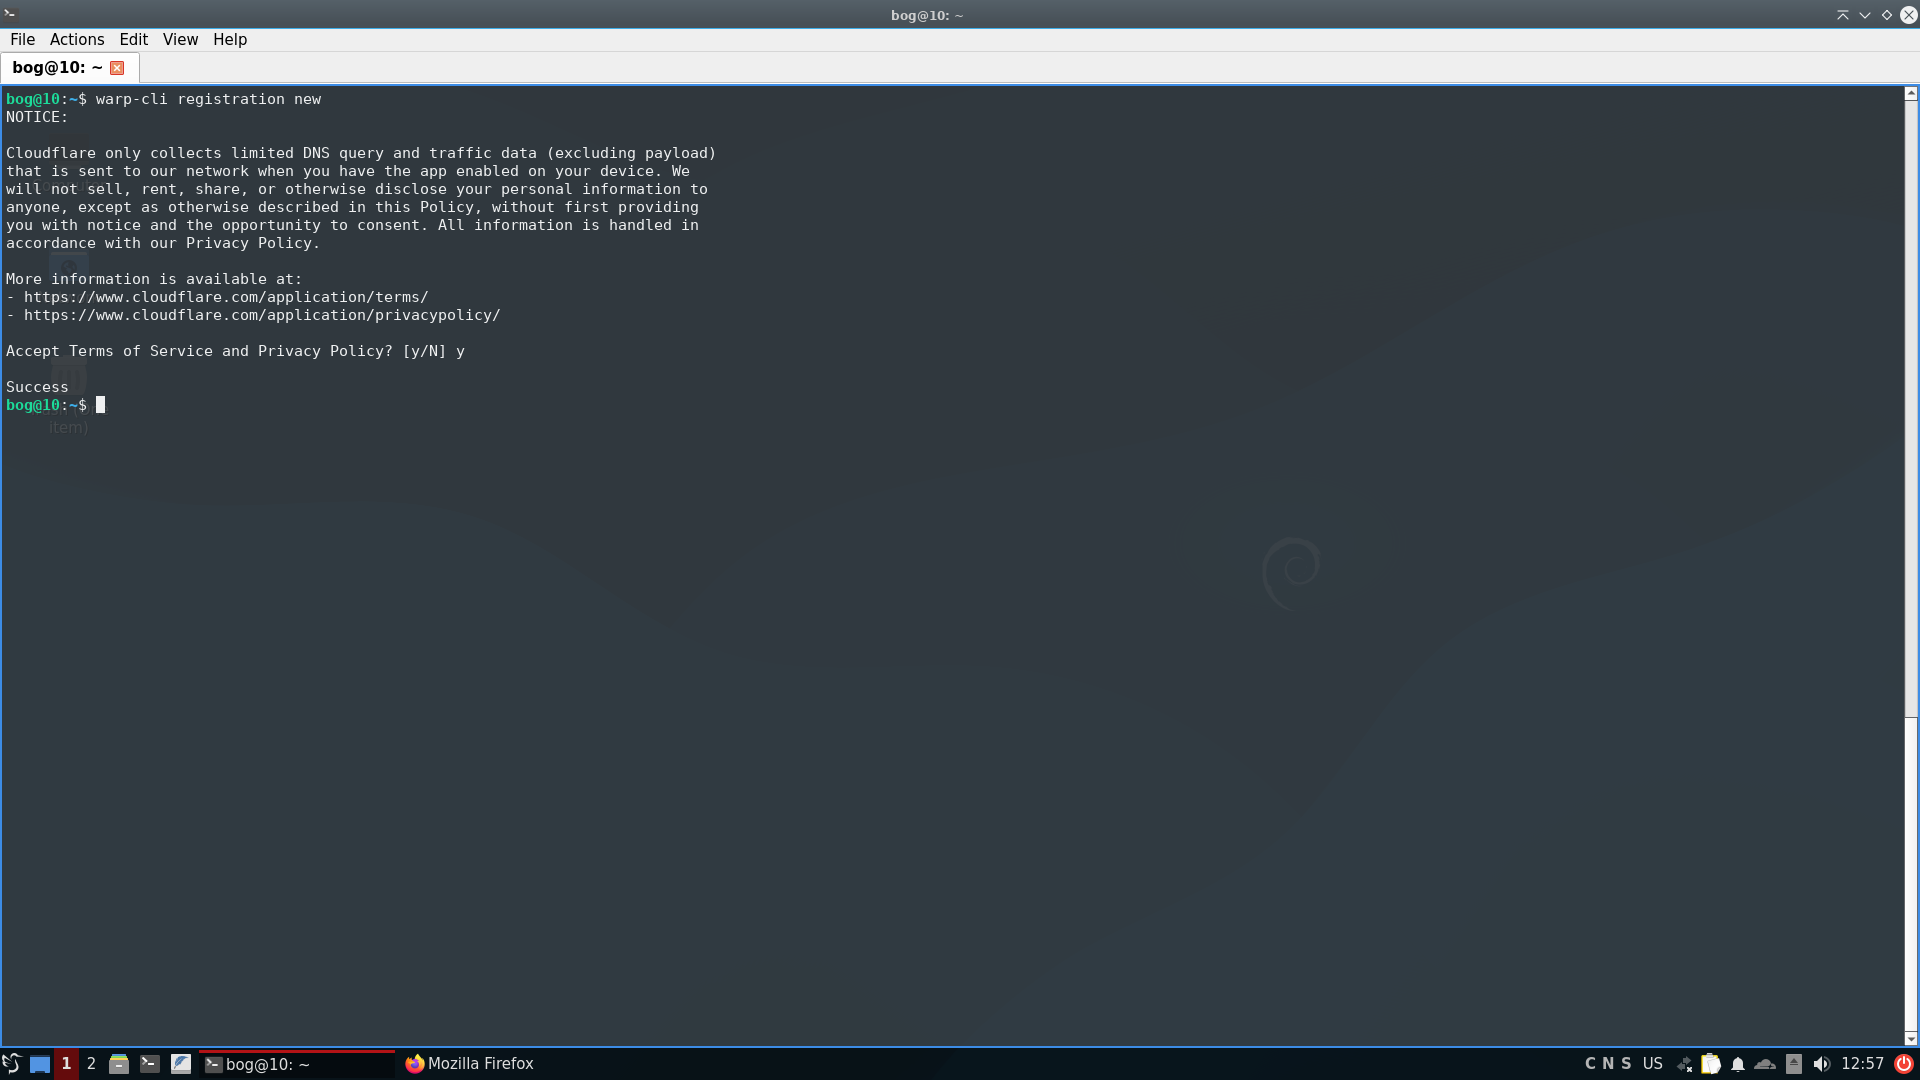Open the clipboard manager tray icon
The image size is (1920, 1080).
1712,1063
